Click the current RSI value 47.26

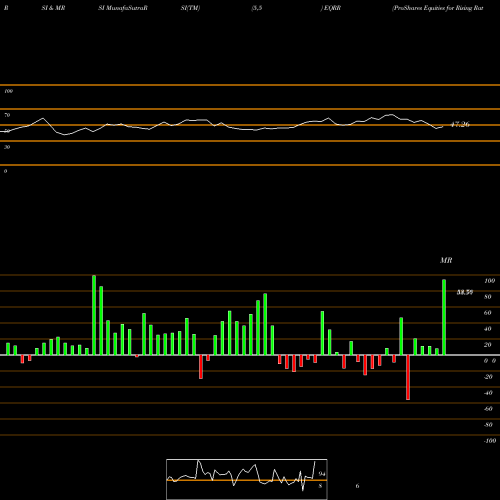click(x=460, y=124)
